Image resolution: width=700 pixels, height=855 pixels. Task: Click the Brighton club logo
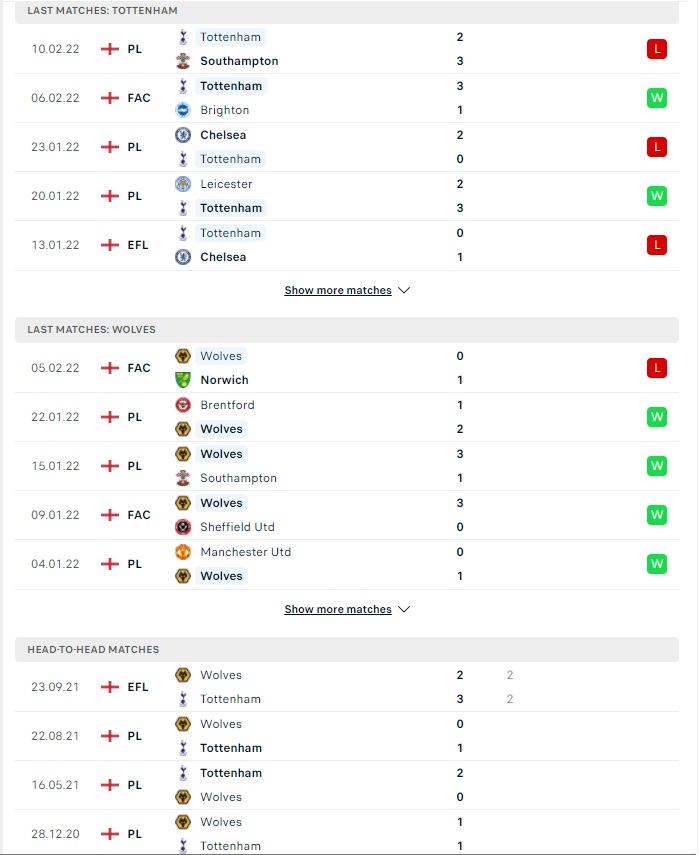183,110
